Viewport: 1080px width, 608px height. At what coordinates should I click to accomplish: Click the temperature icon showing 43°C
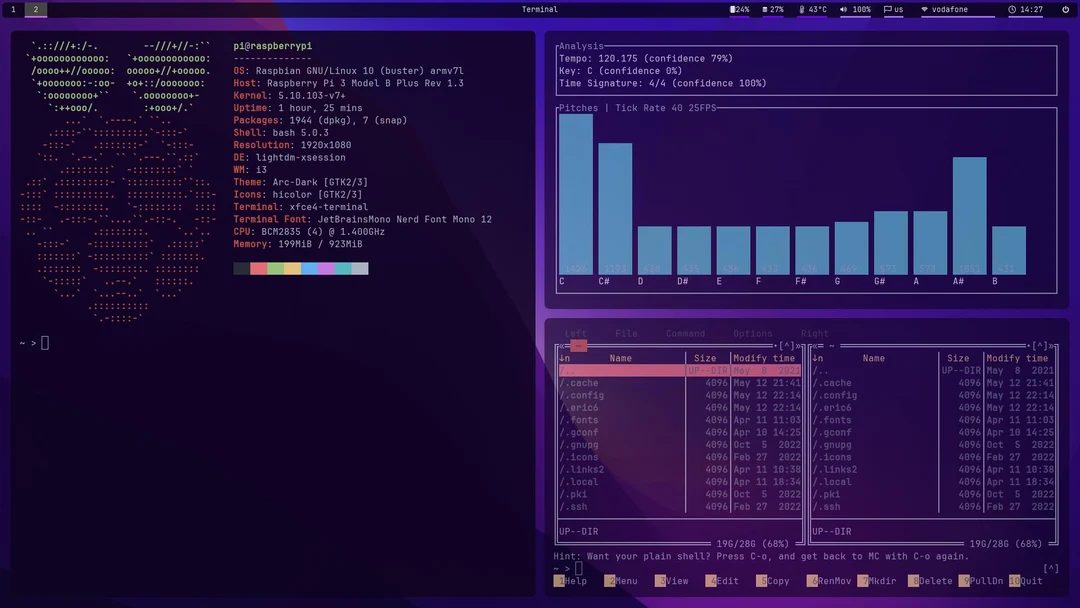(x=802, y=10)
